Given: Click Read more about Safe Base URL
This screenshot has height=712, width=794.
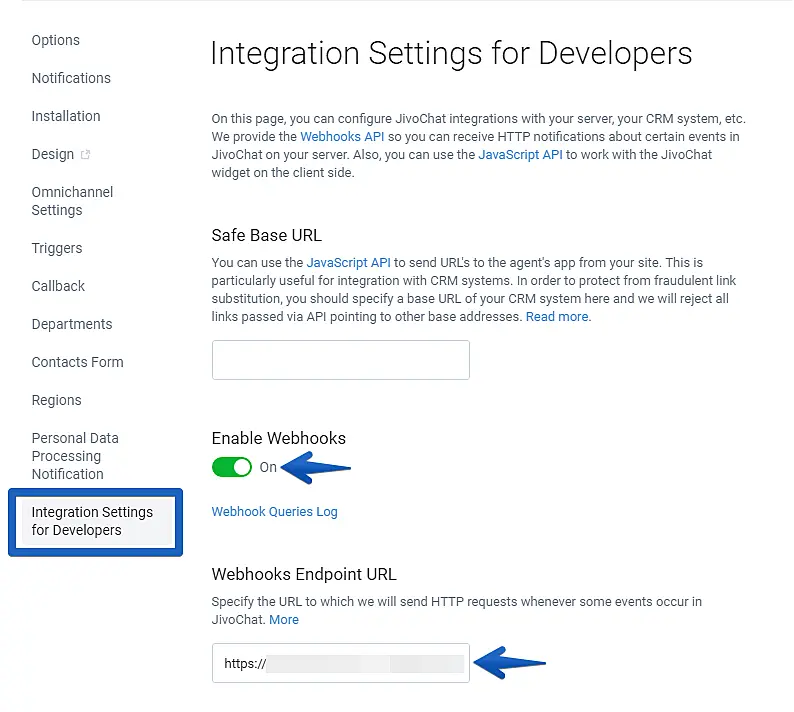Looking at the screenshot, I should 557,316.
